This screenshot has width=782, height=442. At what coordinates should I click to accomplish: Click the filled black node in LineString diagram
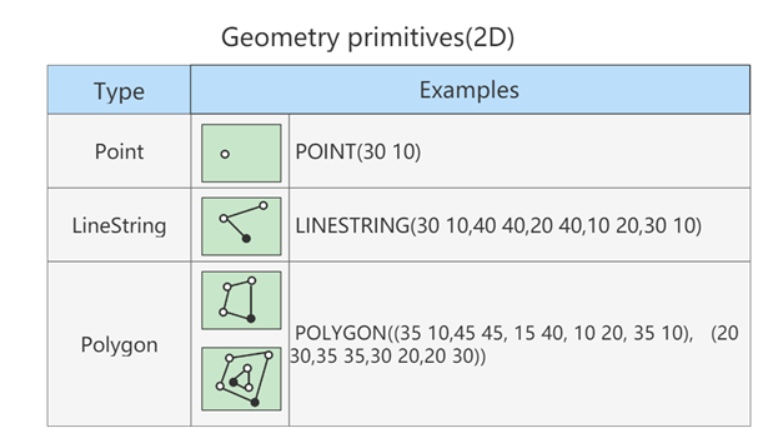click(x=246, y=238)
